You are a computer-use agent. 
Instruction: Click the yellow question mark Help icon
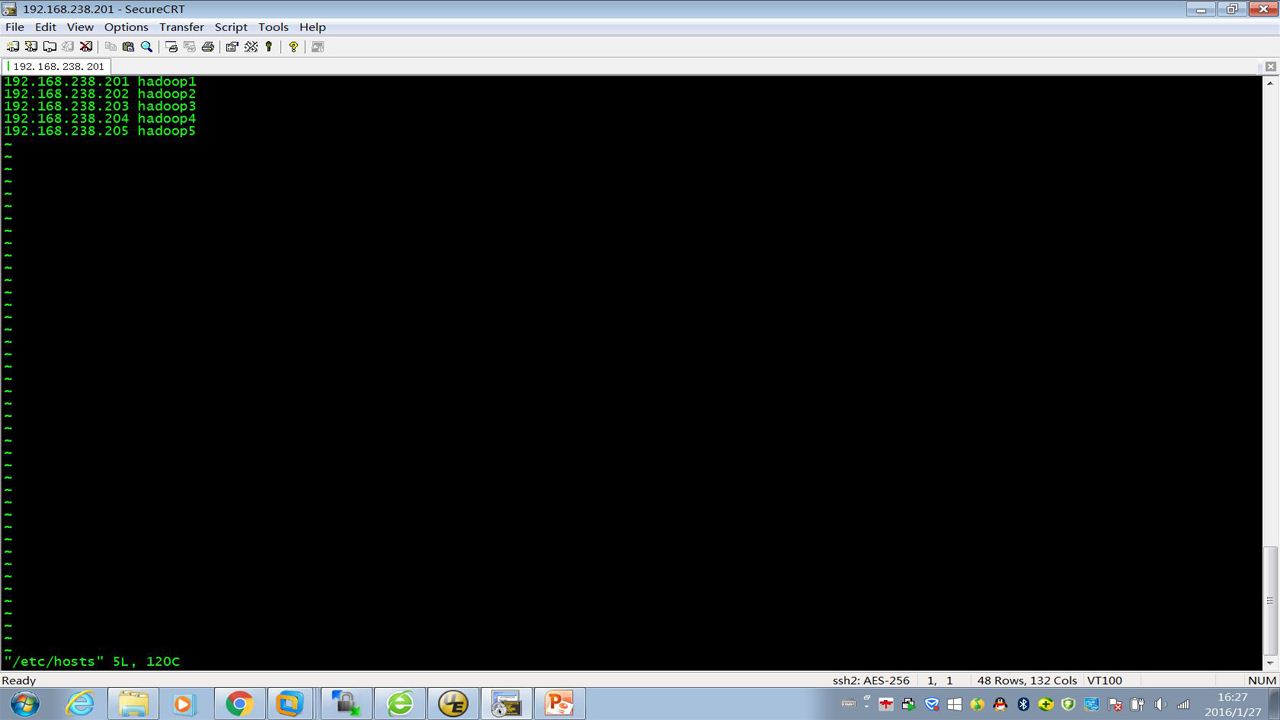click(293, 46)
